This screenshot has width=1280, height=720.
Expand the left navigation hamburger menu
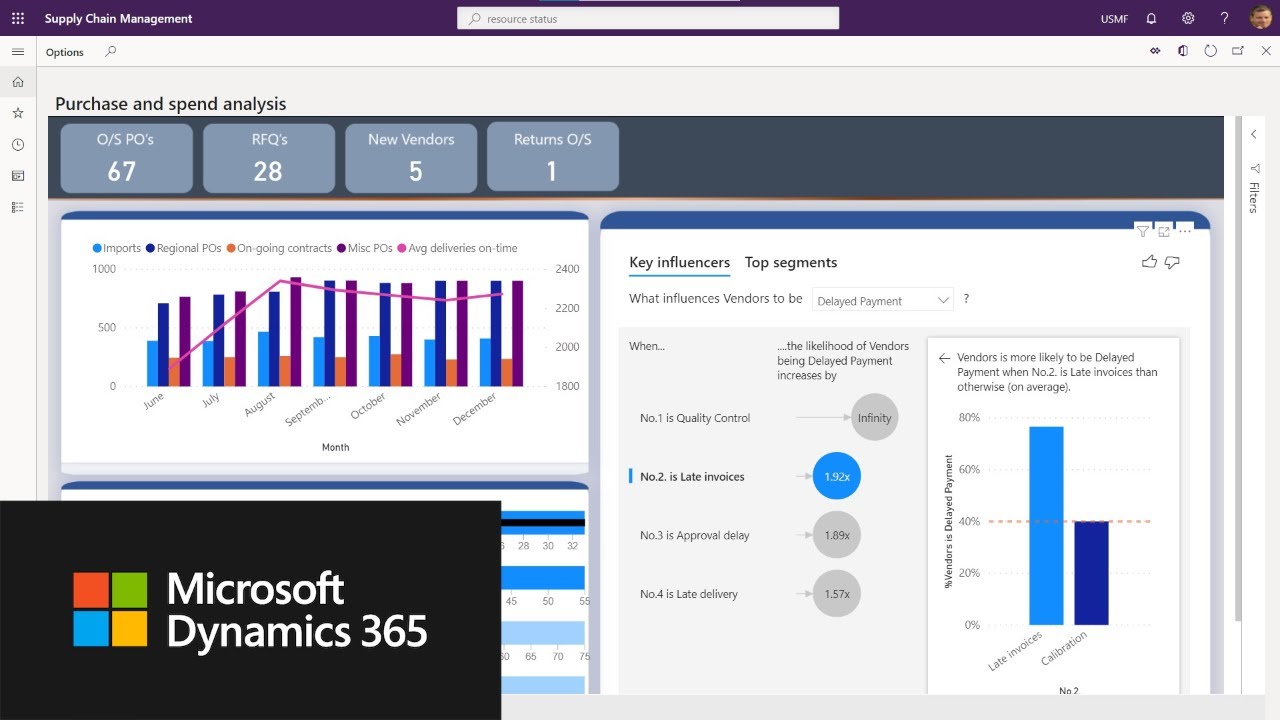coord(18,51)
